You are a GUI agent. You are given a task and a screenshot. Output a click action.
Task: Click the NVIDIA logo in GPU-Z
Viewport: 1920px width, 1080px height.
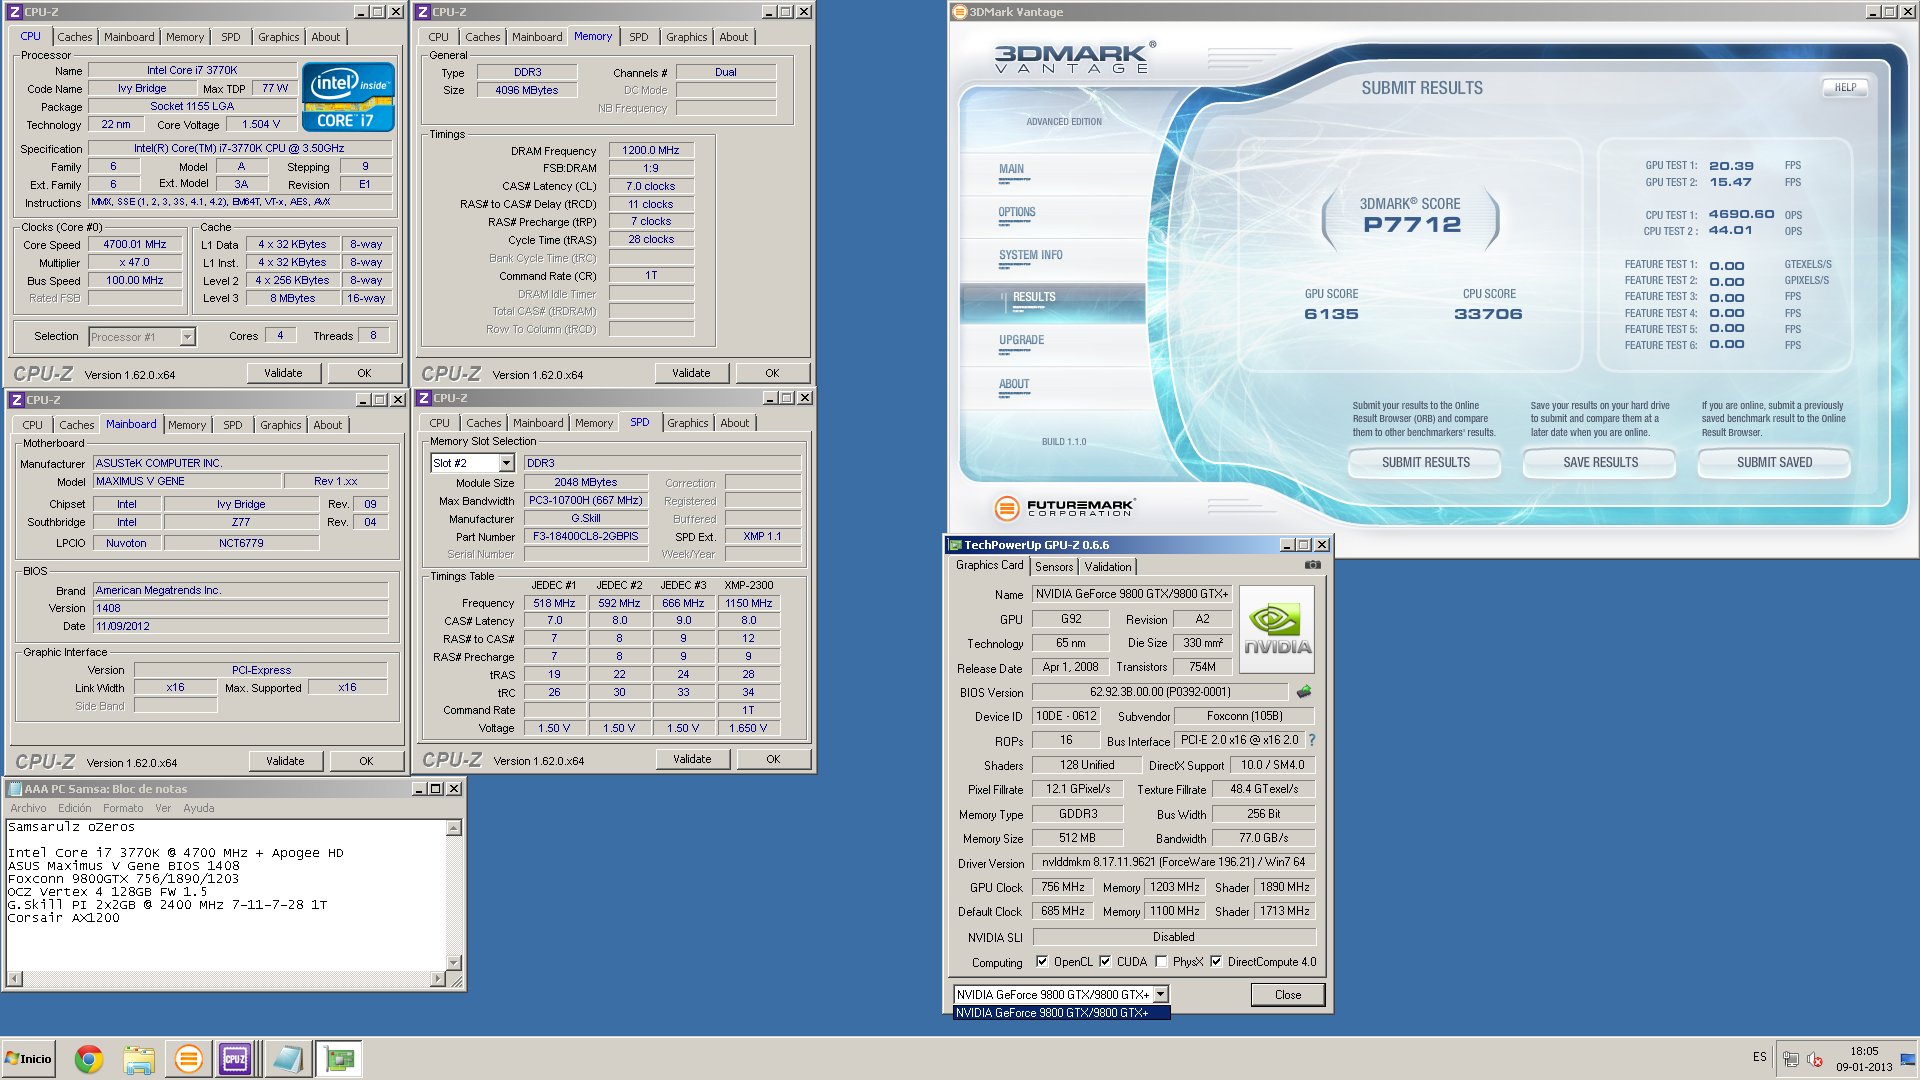click(1277, 629)
